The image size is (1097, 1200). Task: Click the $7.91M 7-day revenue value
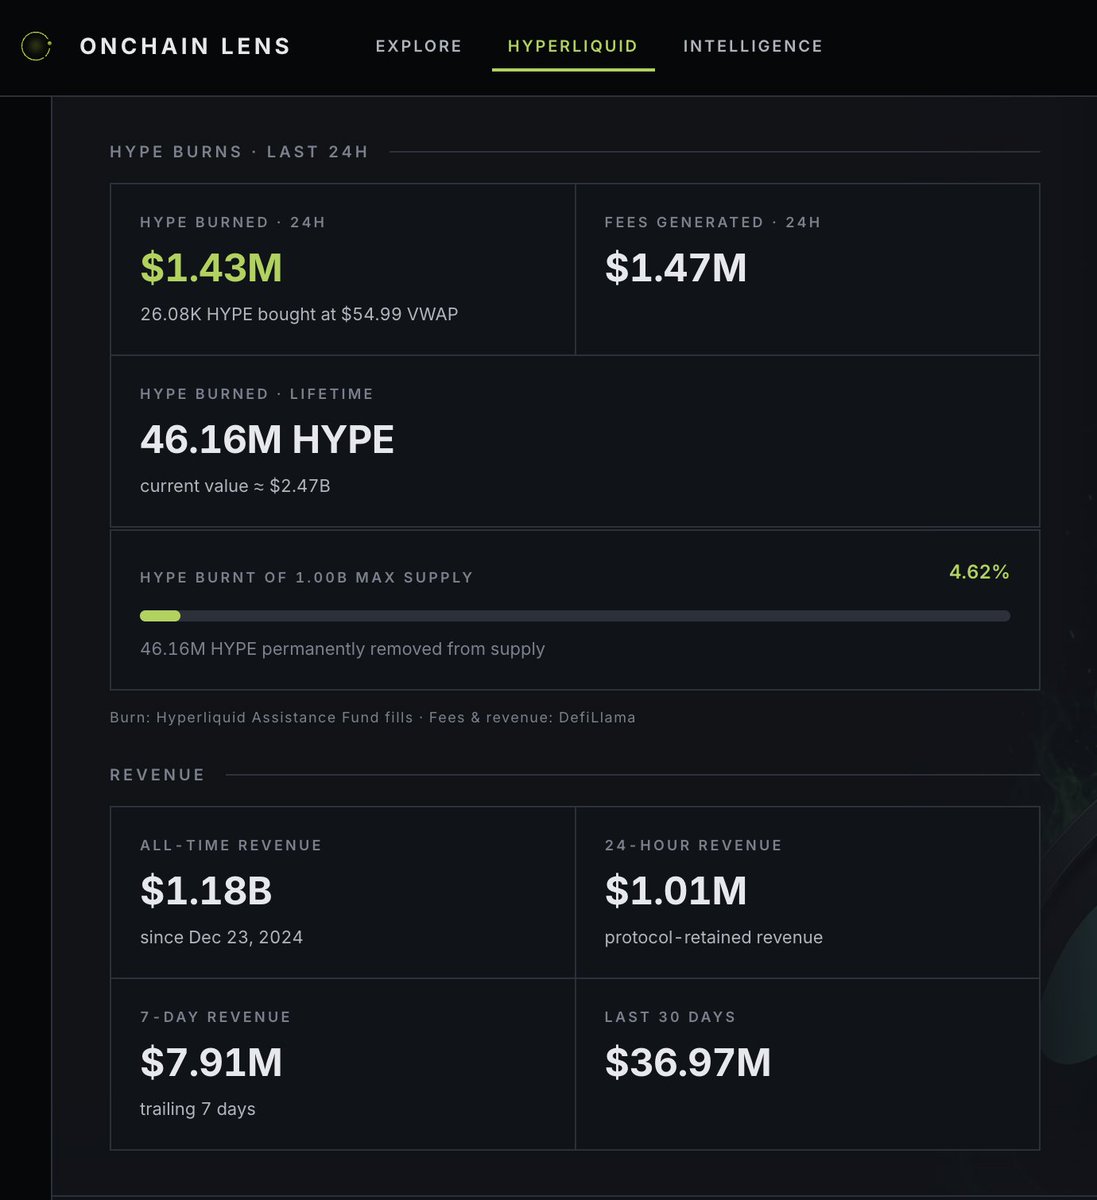click(211, 1063)
